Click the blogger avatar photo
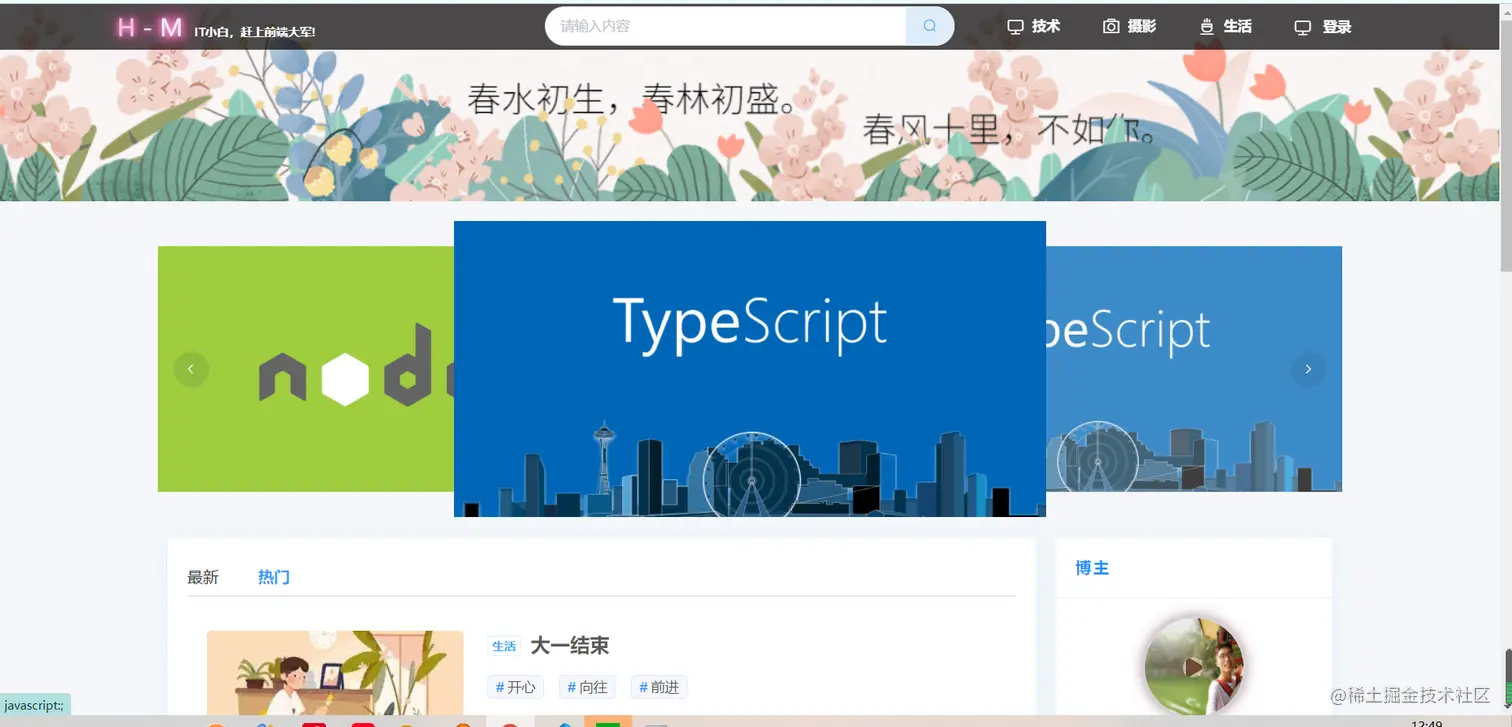This screenshot has height=727, width=1512. [1194, 665]
